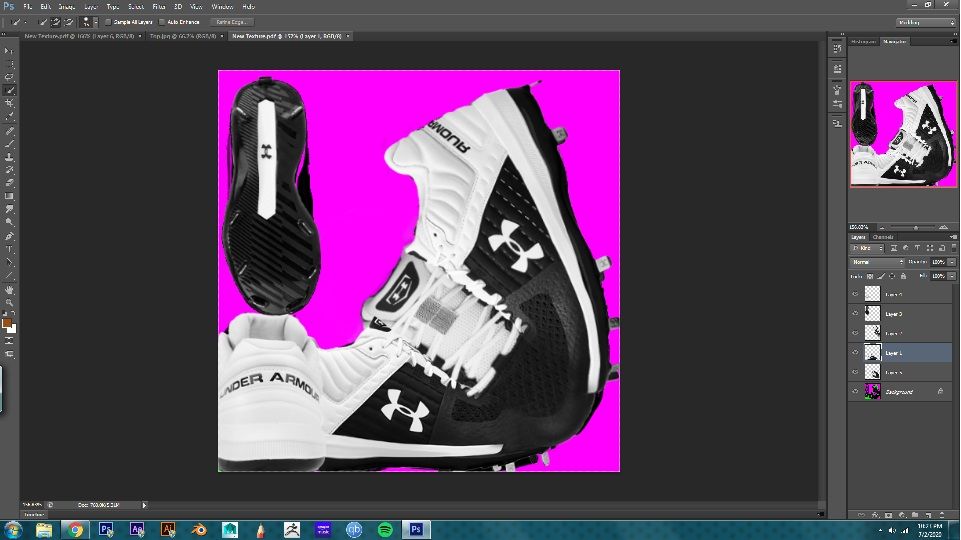Toggle visibility of the highlighted selected layer
961x540 pixels.
856,352
